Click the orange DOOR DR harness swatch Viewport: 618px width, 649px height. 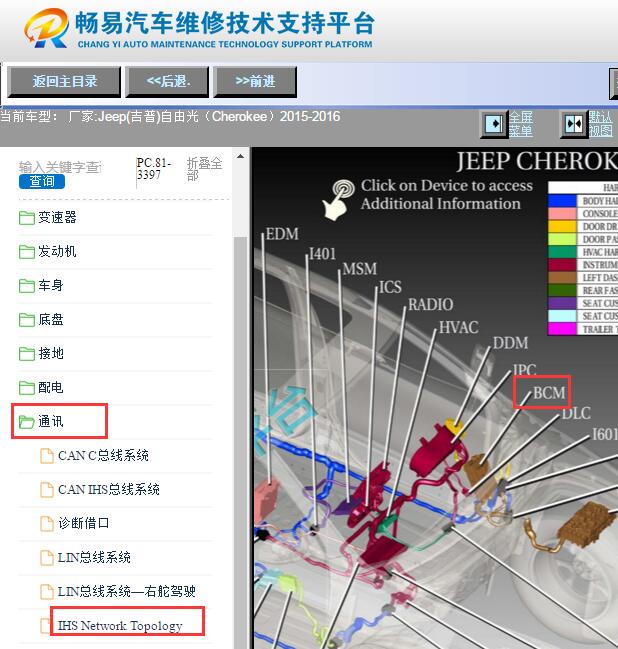562,226
